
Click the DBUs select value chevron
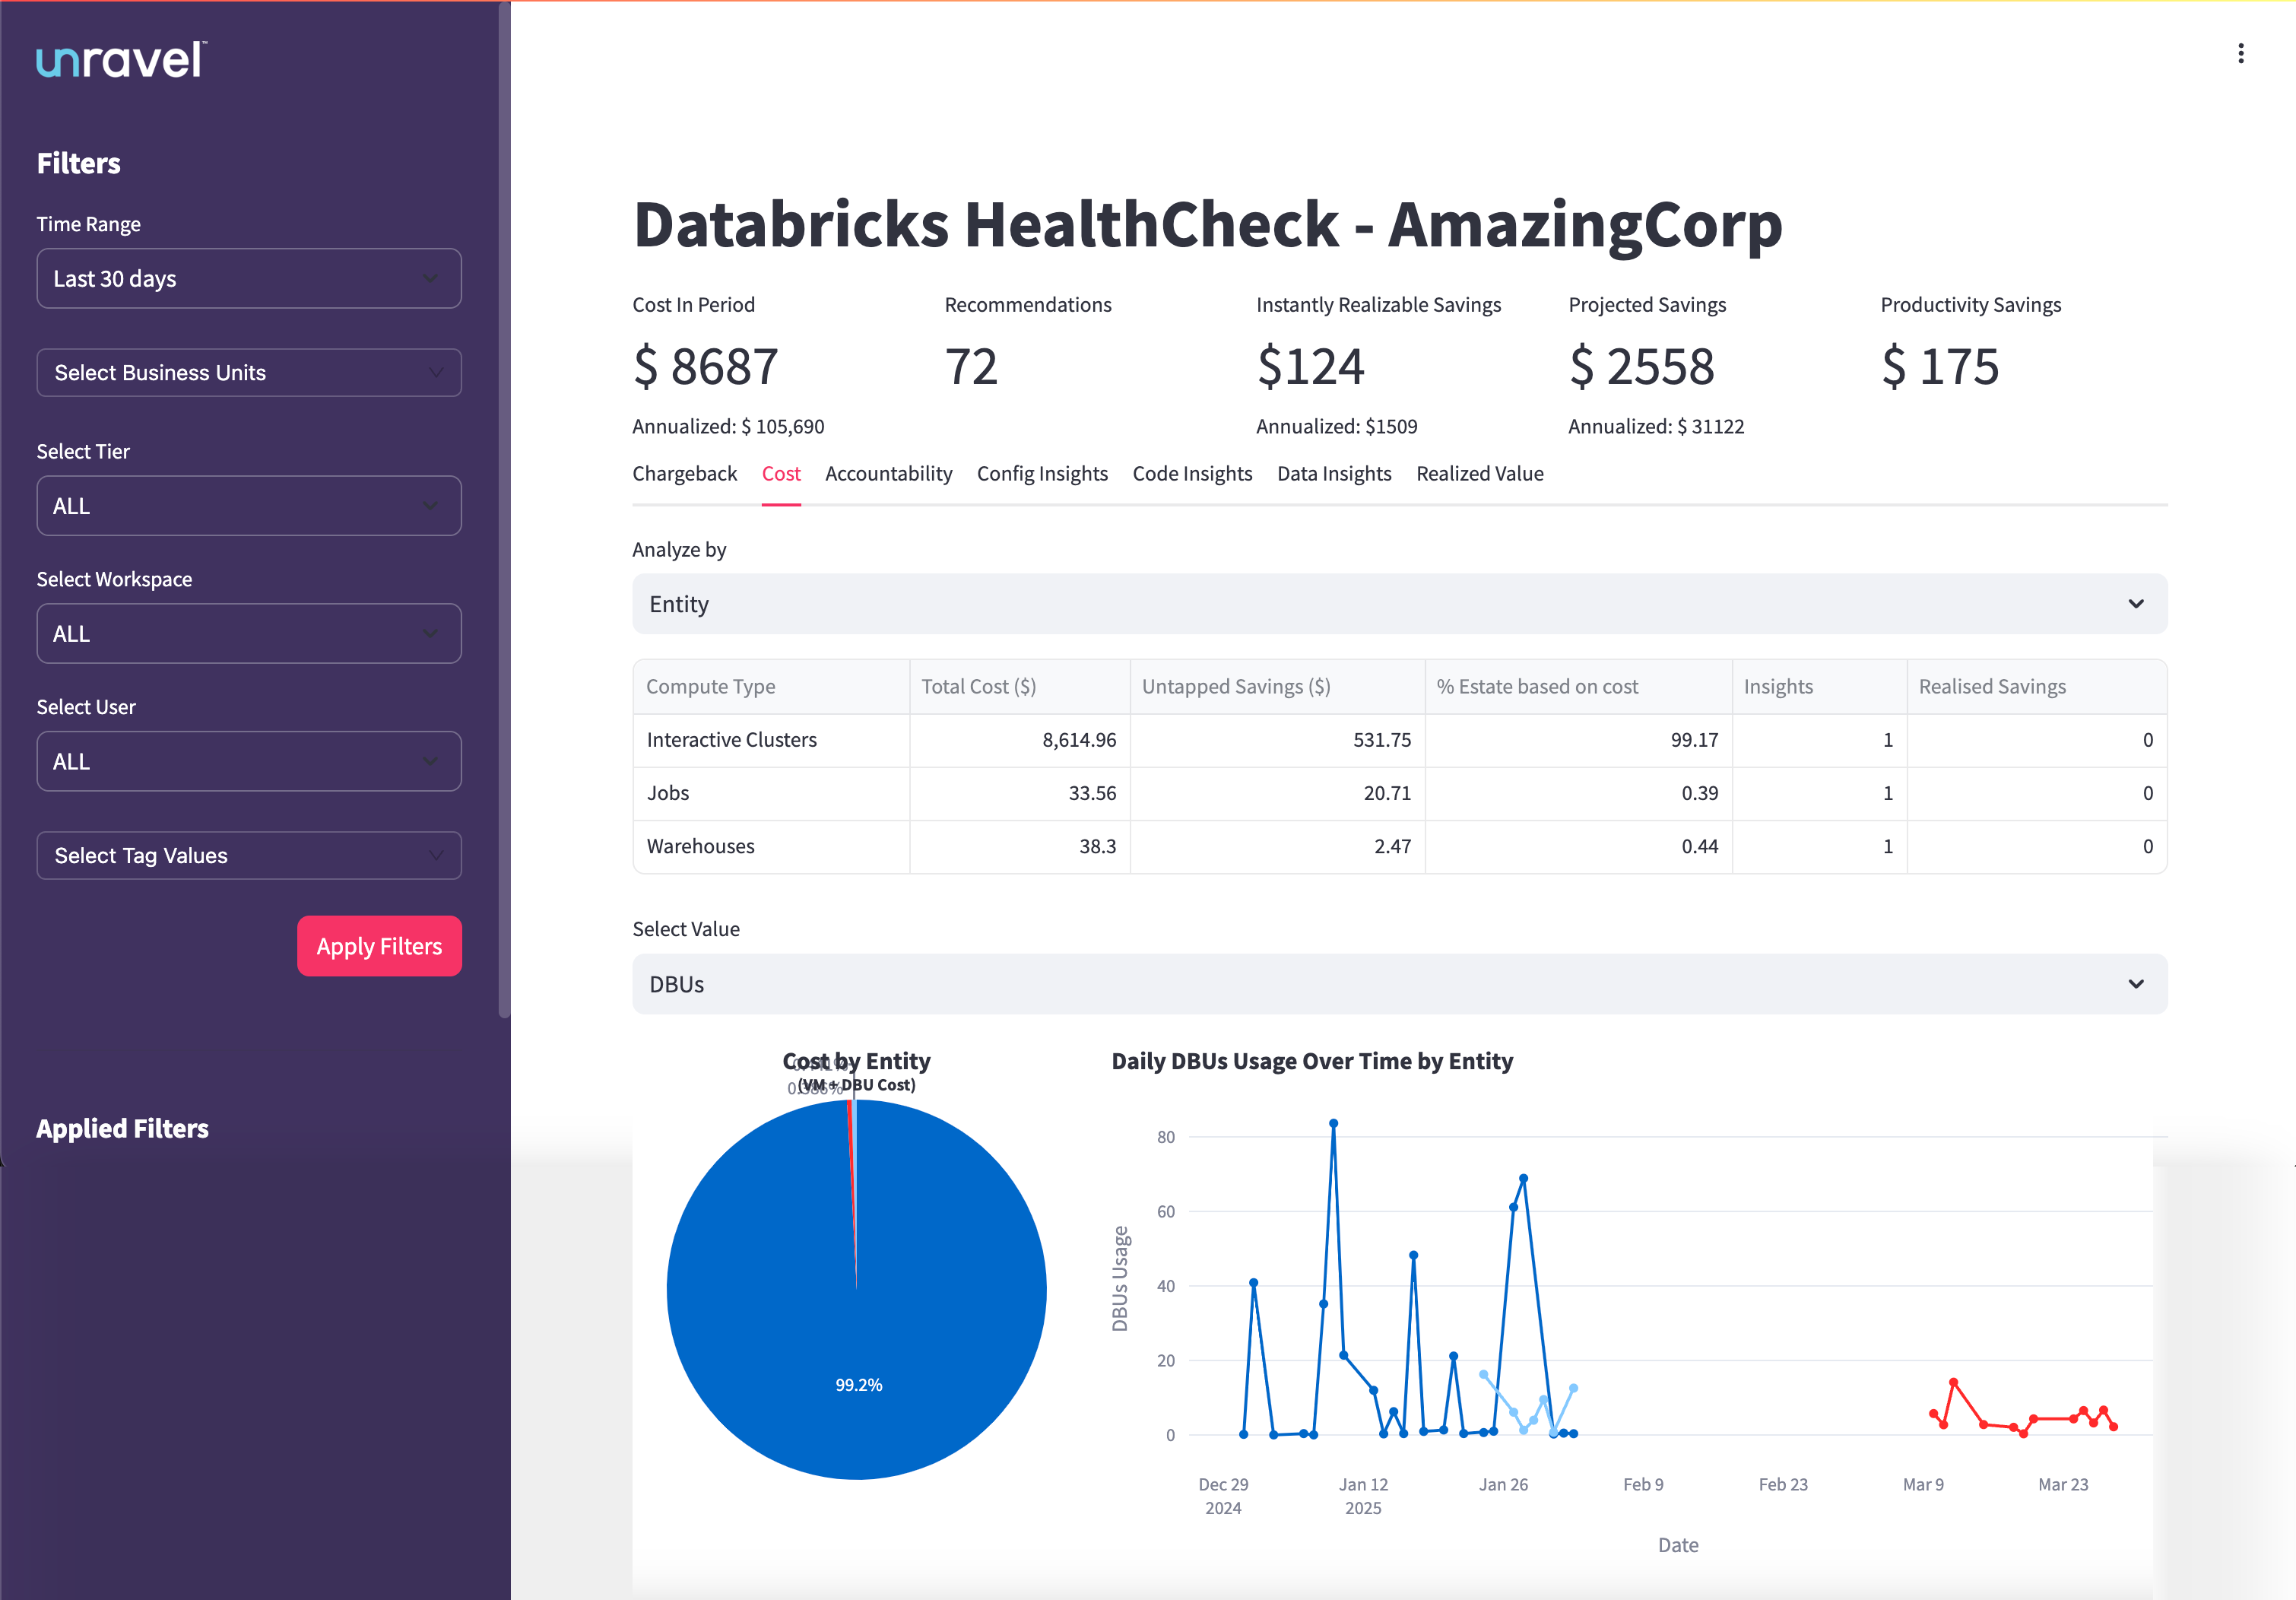pyautogui.click(x=2136, y=984)
